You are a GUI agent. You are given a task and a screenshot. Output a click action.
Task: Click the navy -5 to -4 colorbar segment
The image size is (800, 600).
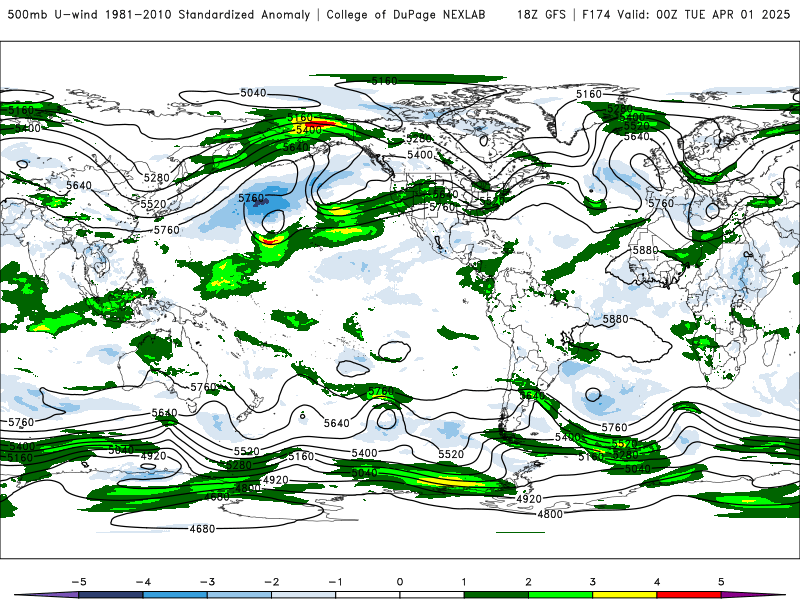pos(111,595)
